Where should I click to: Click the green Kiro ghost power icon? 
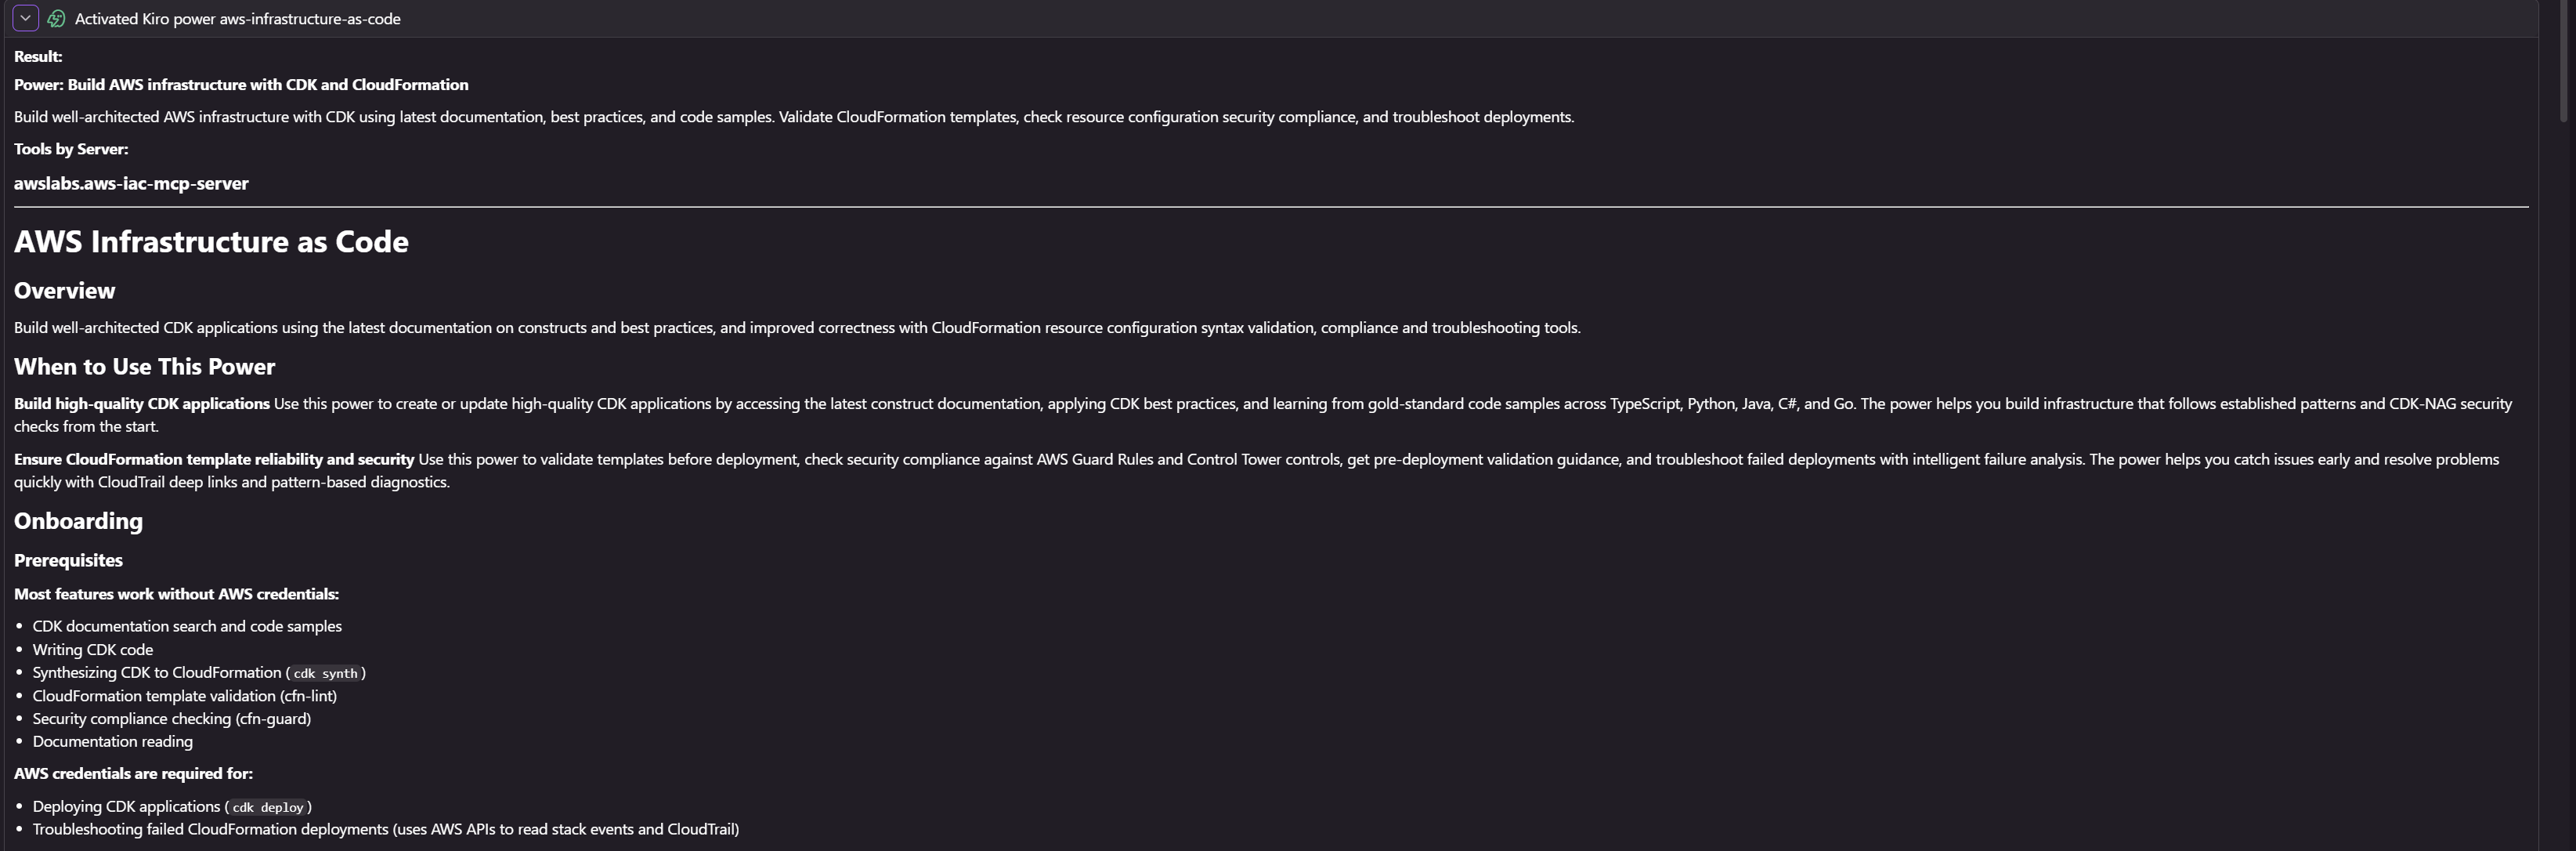(x=57, y=19)
